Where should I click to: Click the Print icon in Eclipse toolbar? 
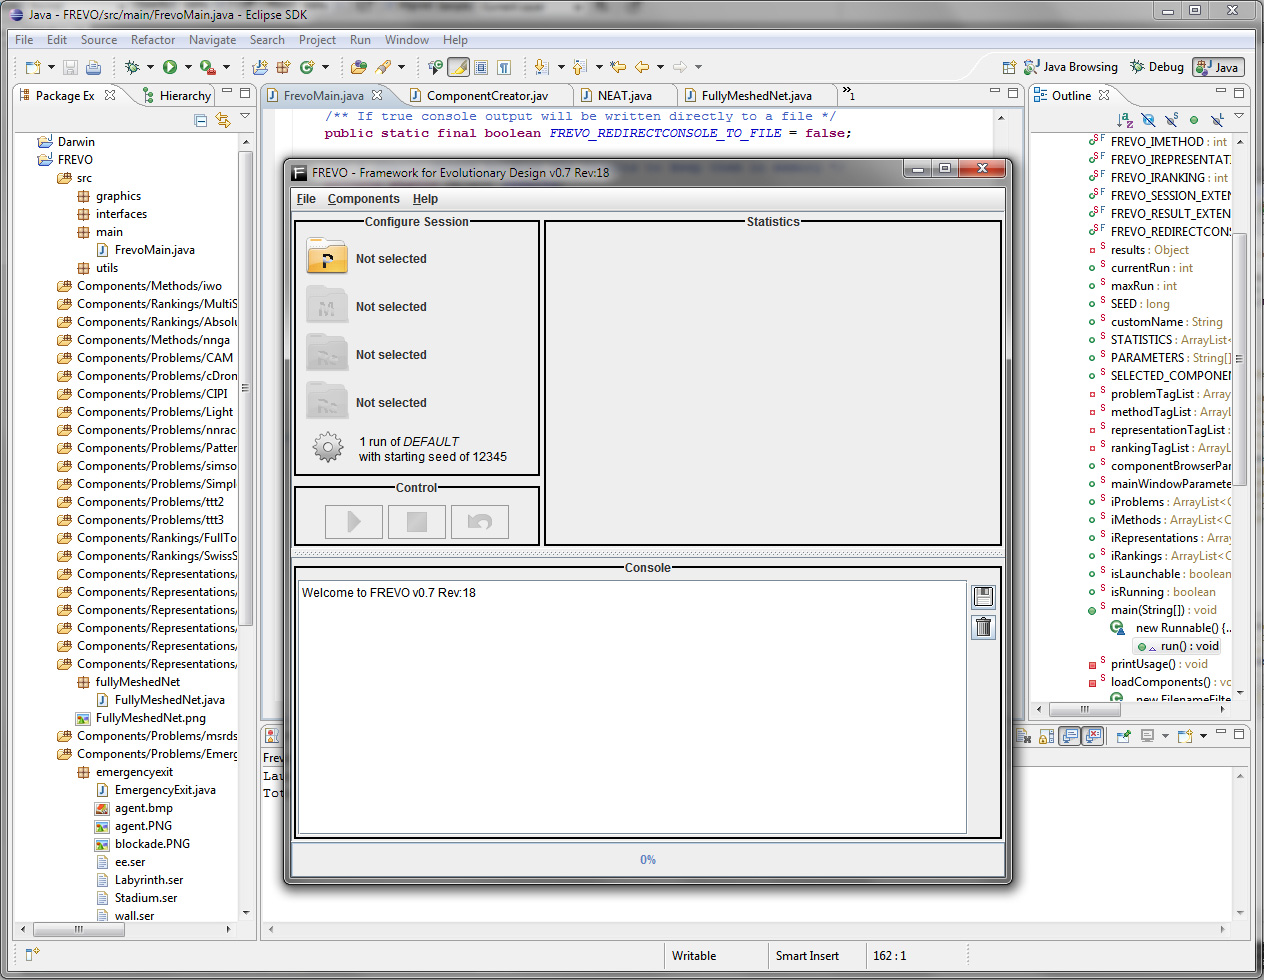click(x=93, y=67)
